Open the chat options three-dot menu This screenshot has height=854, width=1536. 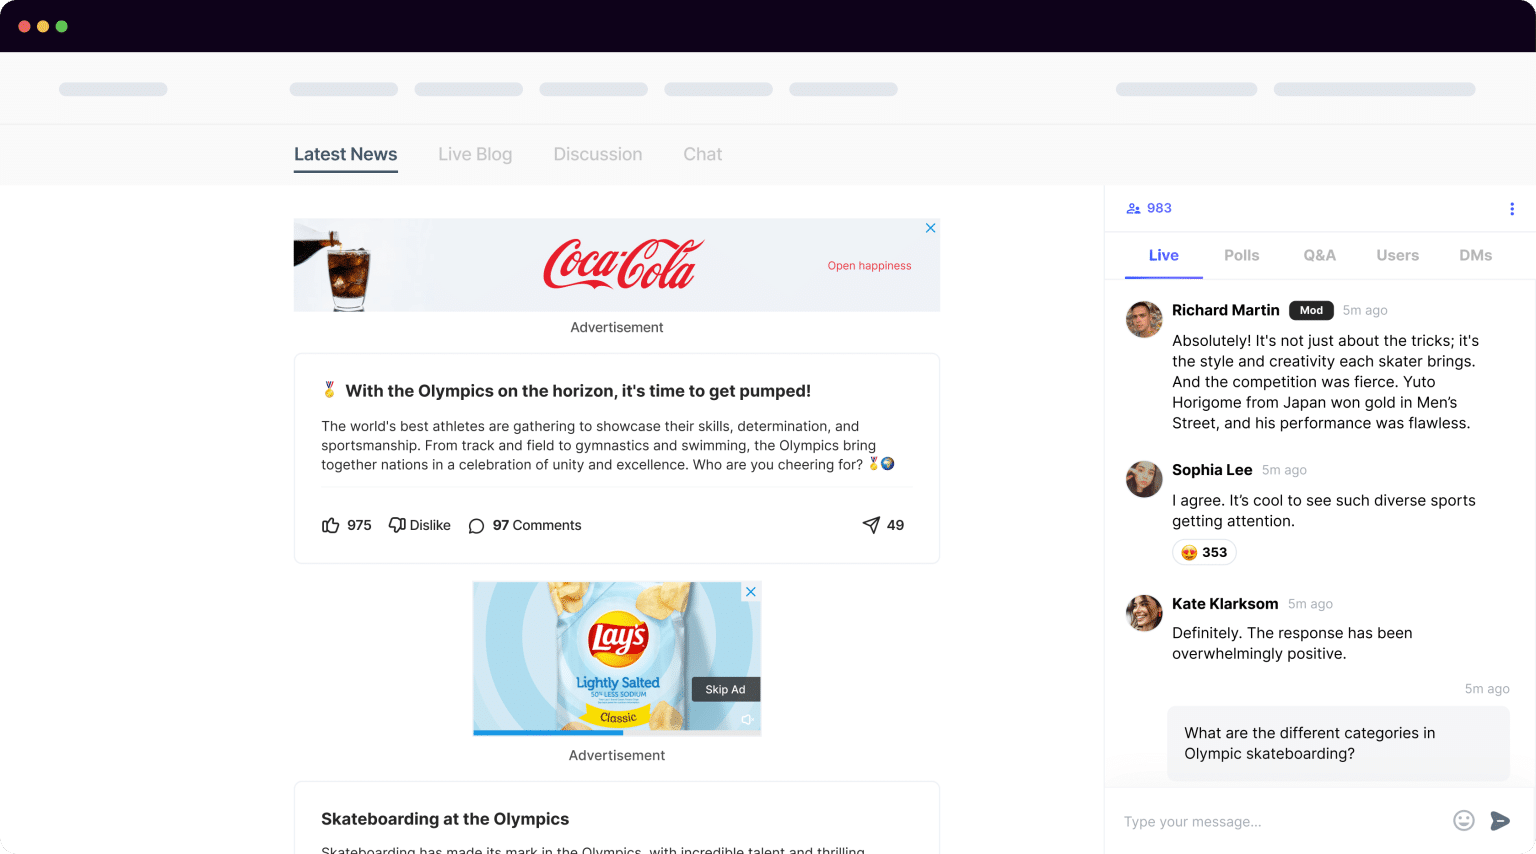[x=1512, y=208]
